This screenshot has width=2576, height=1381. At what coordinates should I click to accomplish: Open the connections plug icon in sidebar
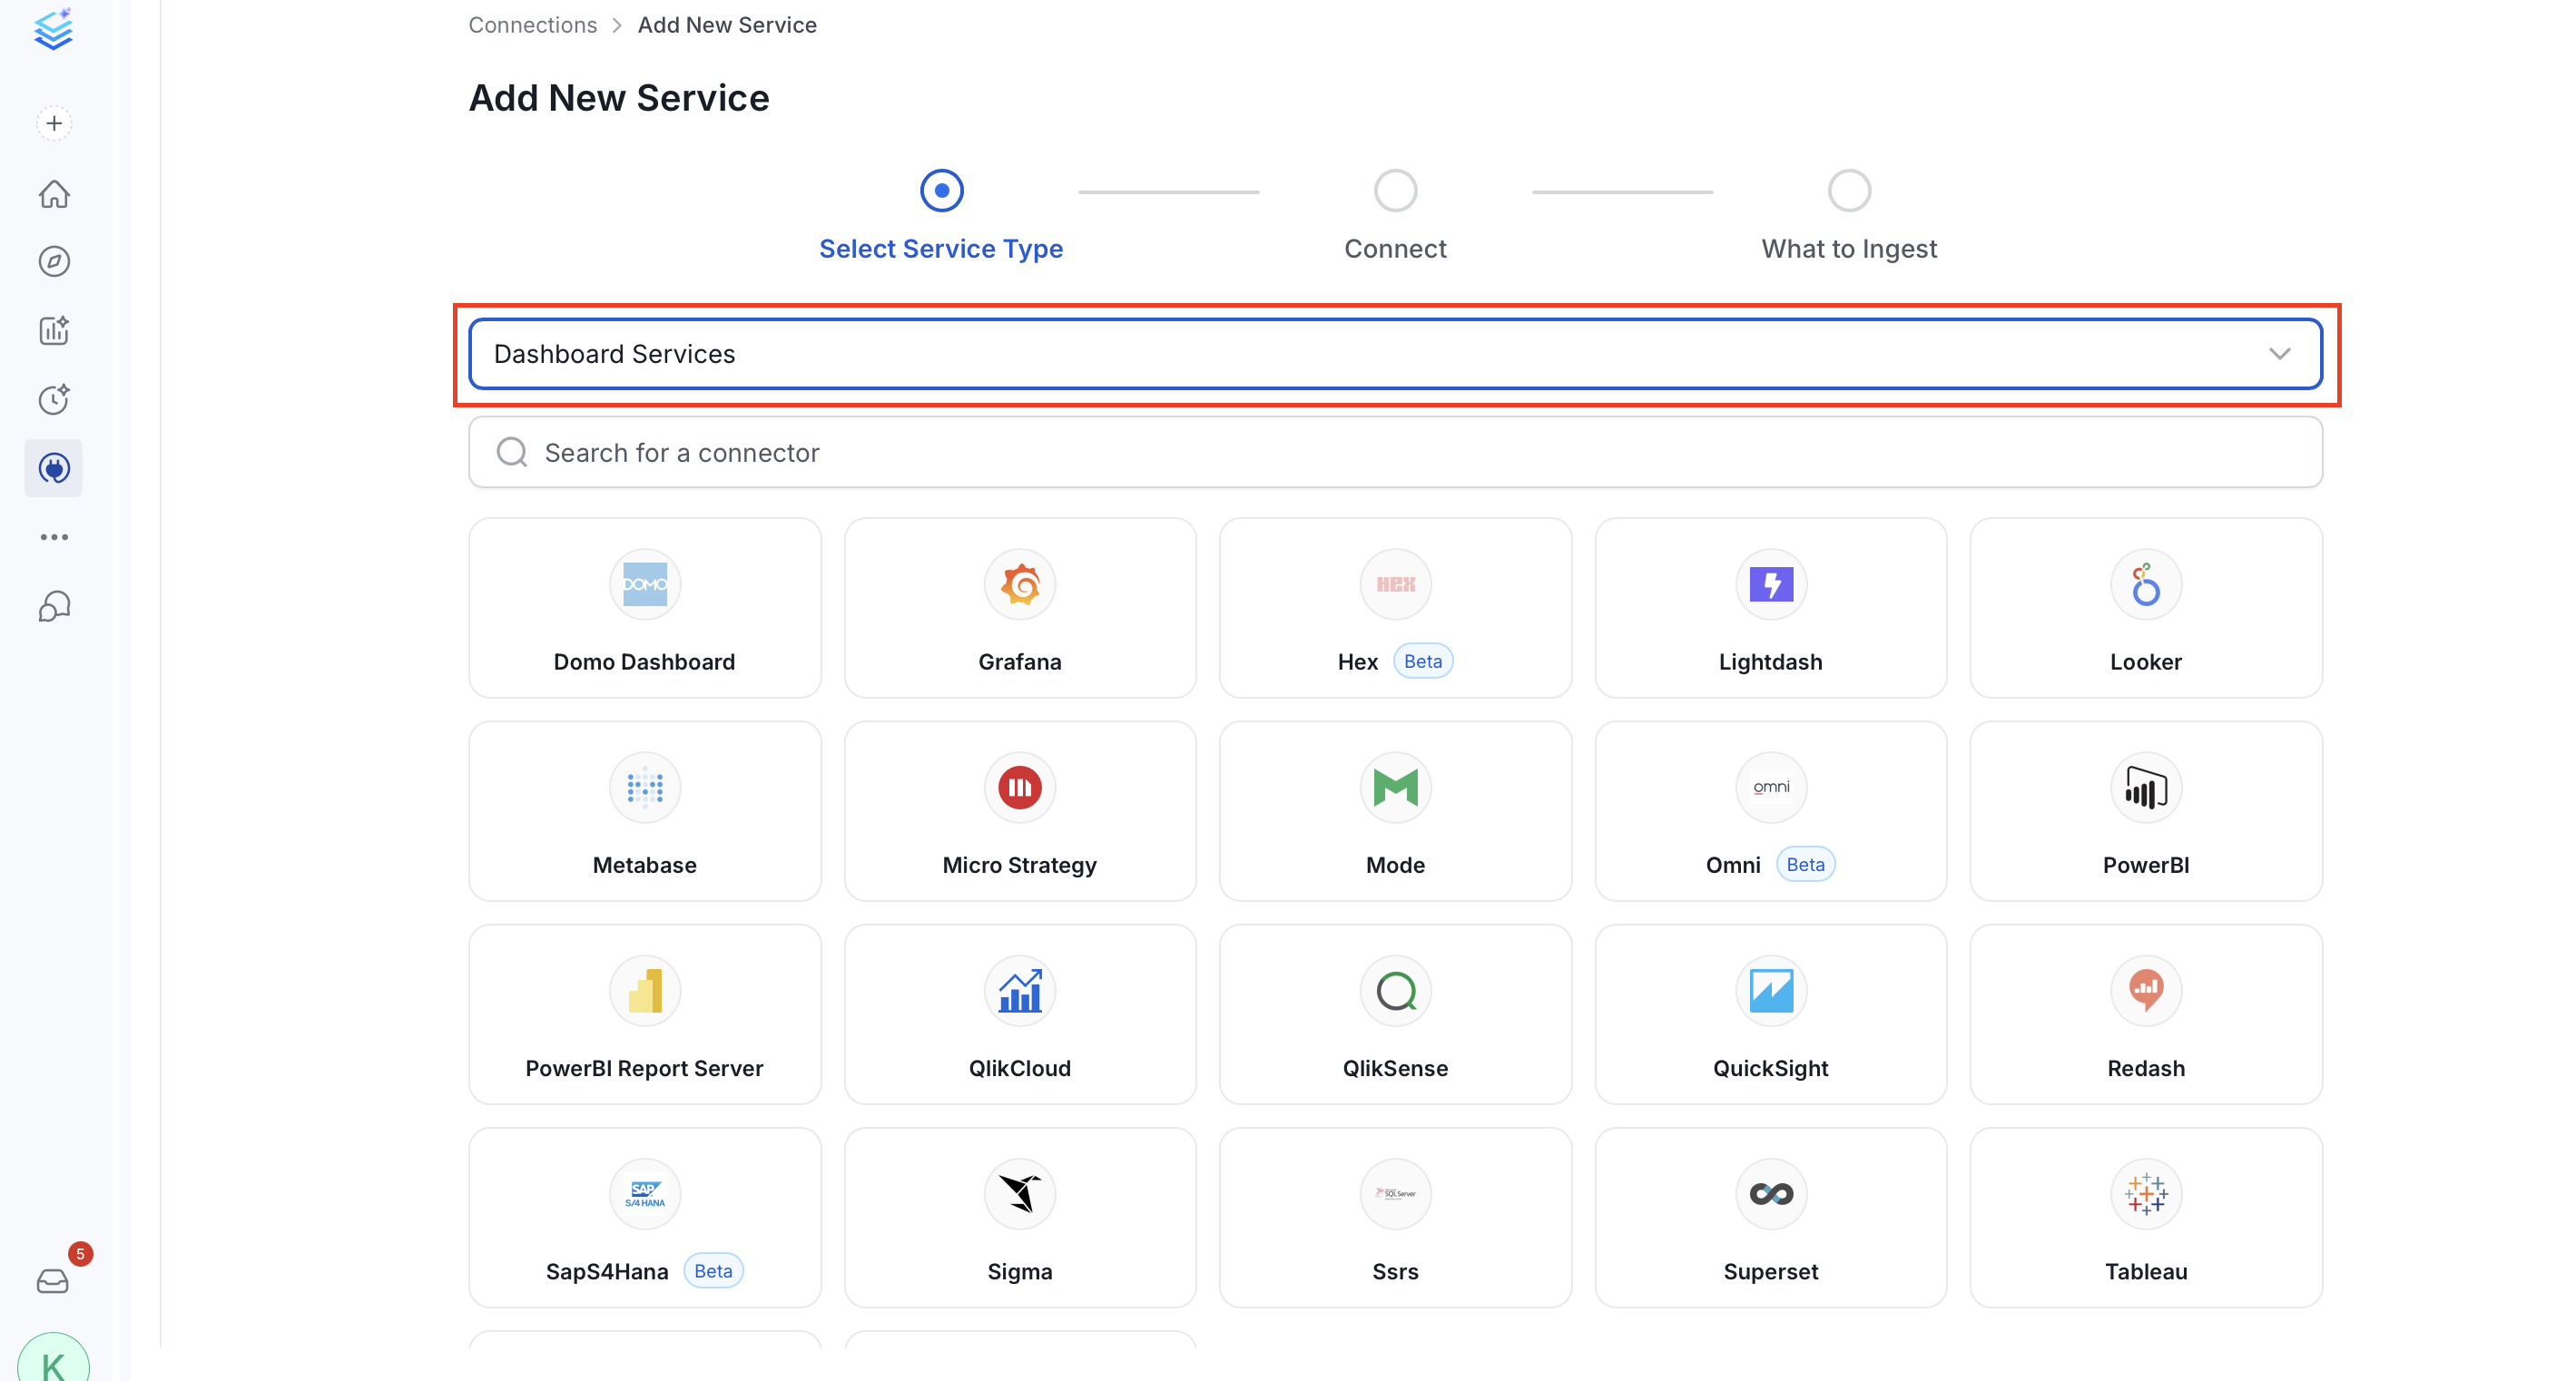point(54,468)
